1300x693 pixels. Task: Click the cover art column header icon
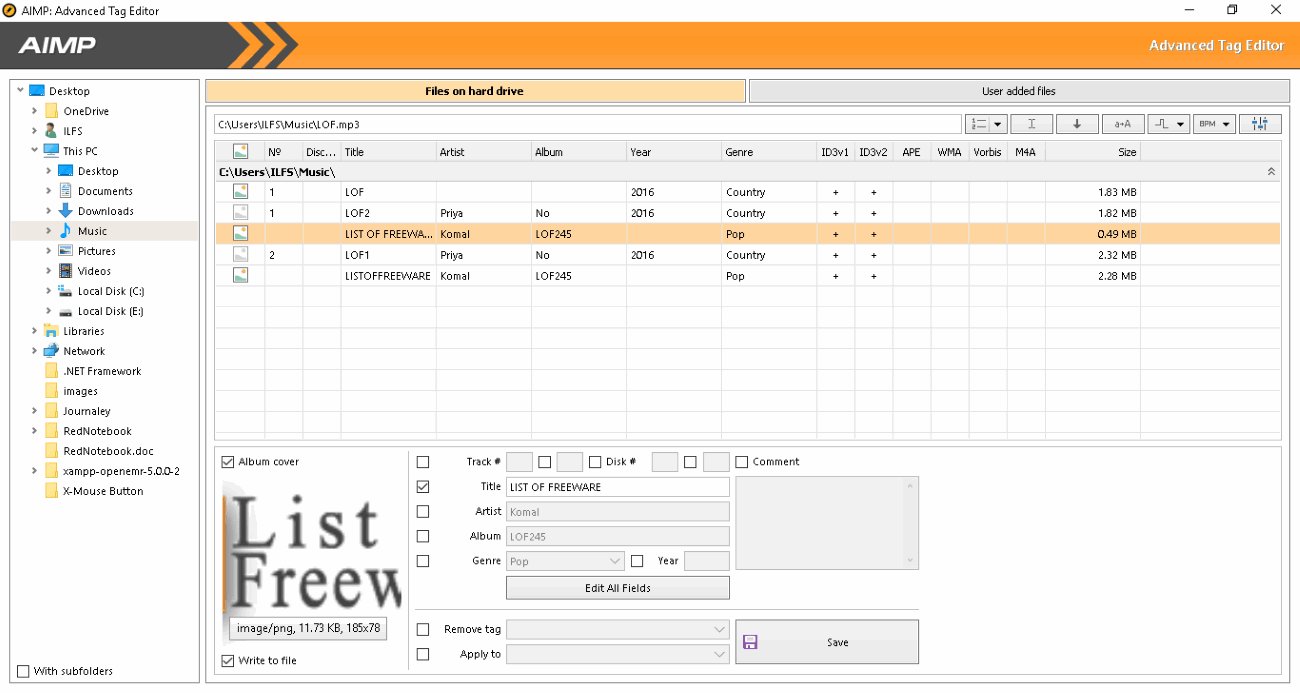pyautogui.click(x=240, y=152)
